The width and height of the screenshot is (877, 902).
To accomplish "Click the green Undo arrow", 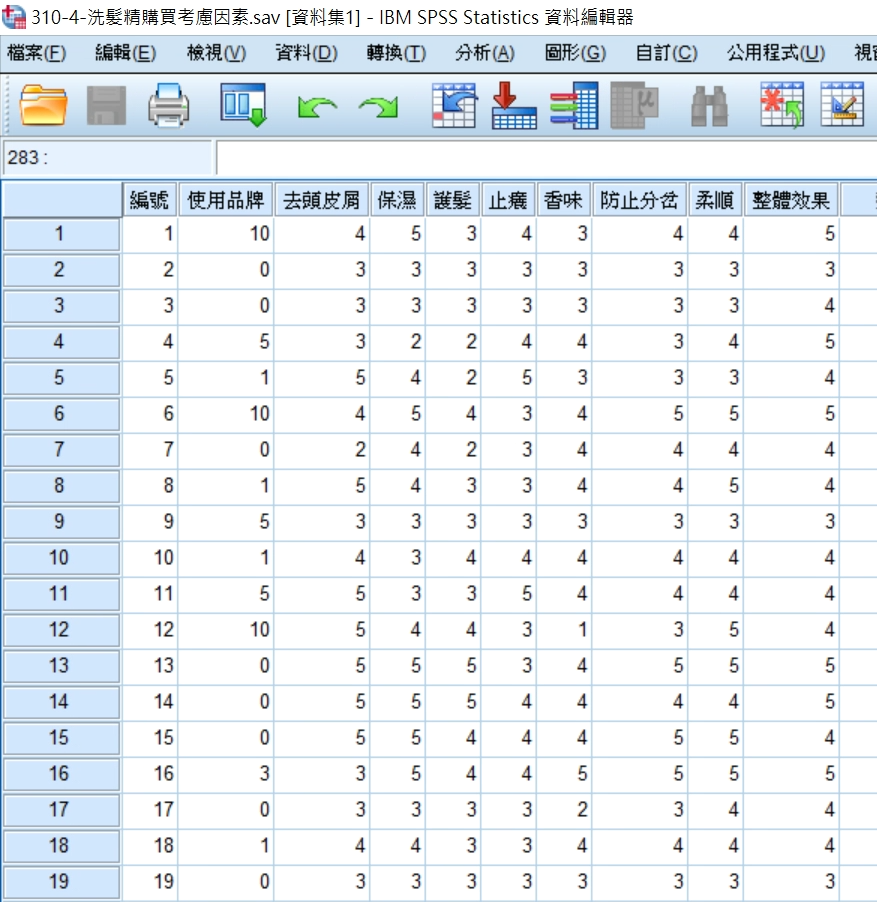I will pyautogui.click(x=316, y=105).
